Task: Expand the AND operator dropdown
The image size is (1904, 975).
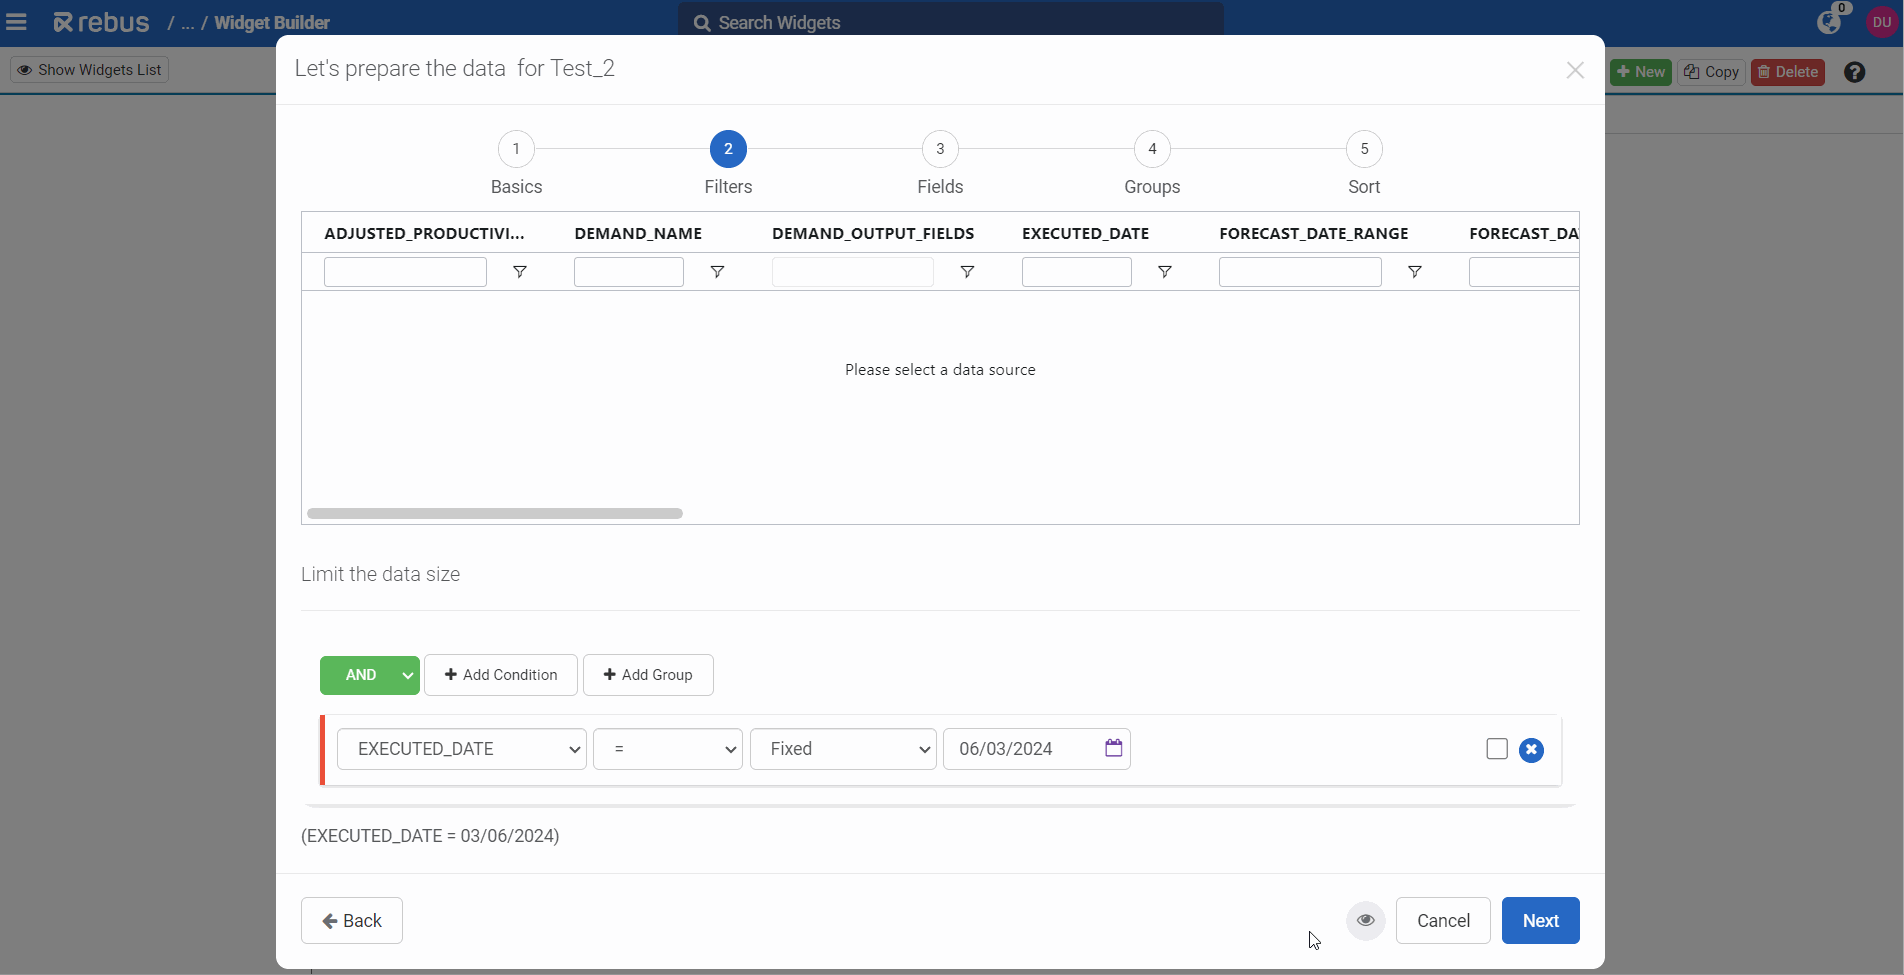Action: [x=407, y=675]
